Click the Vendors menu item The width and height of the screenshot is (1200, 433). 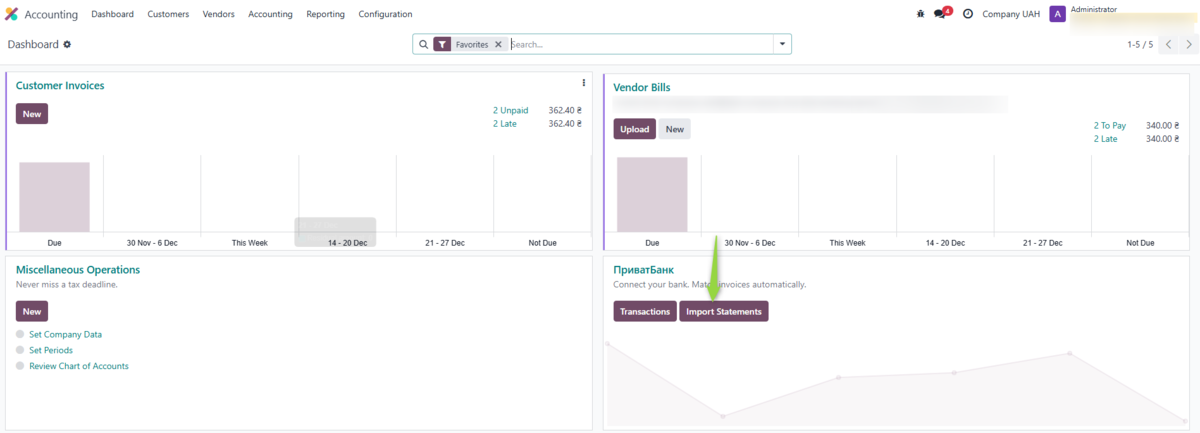click(218, 14)
